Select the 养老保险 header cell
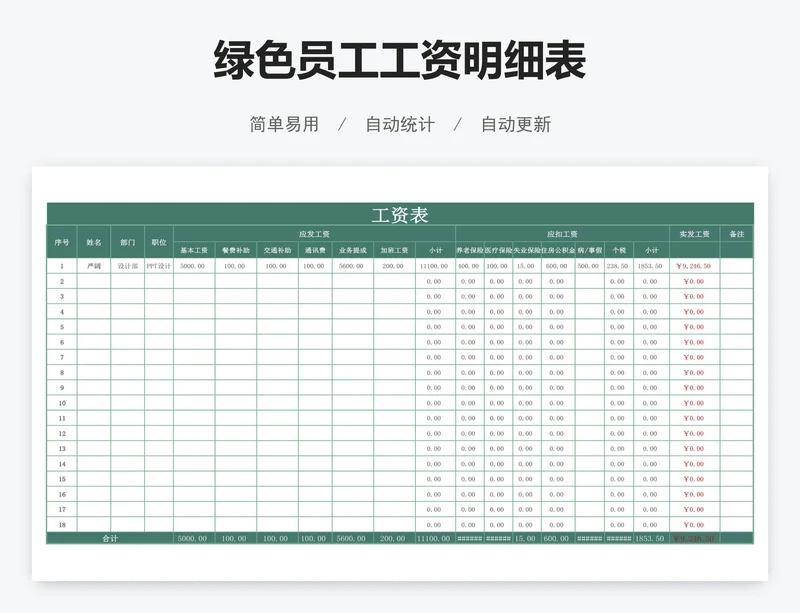This screenshot has height=613, width=800. (x=469, y=250)
